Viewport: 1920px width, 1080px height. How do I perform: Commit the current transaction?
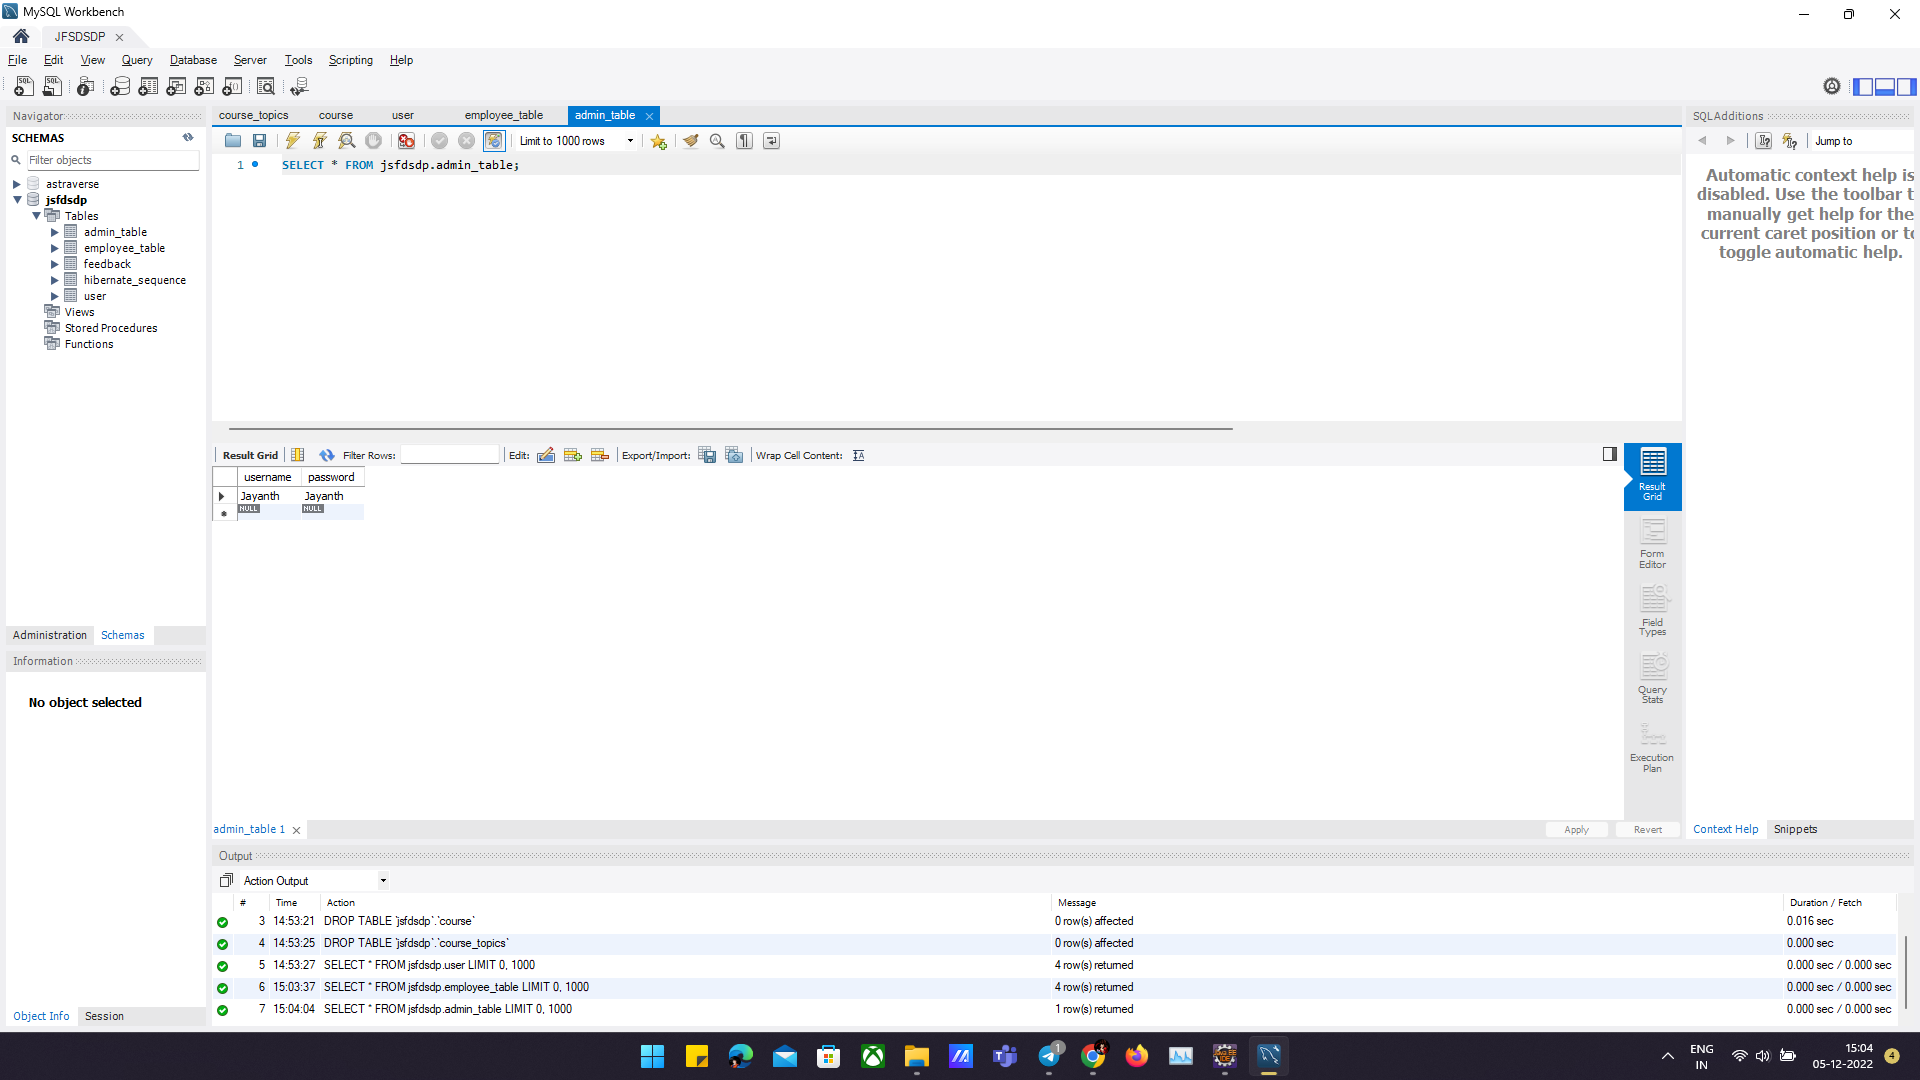coord(439,141)
